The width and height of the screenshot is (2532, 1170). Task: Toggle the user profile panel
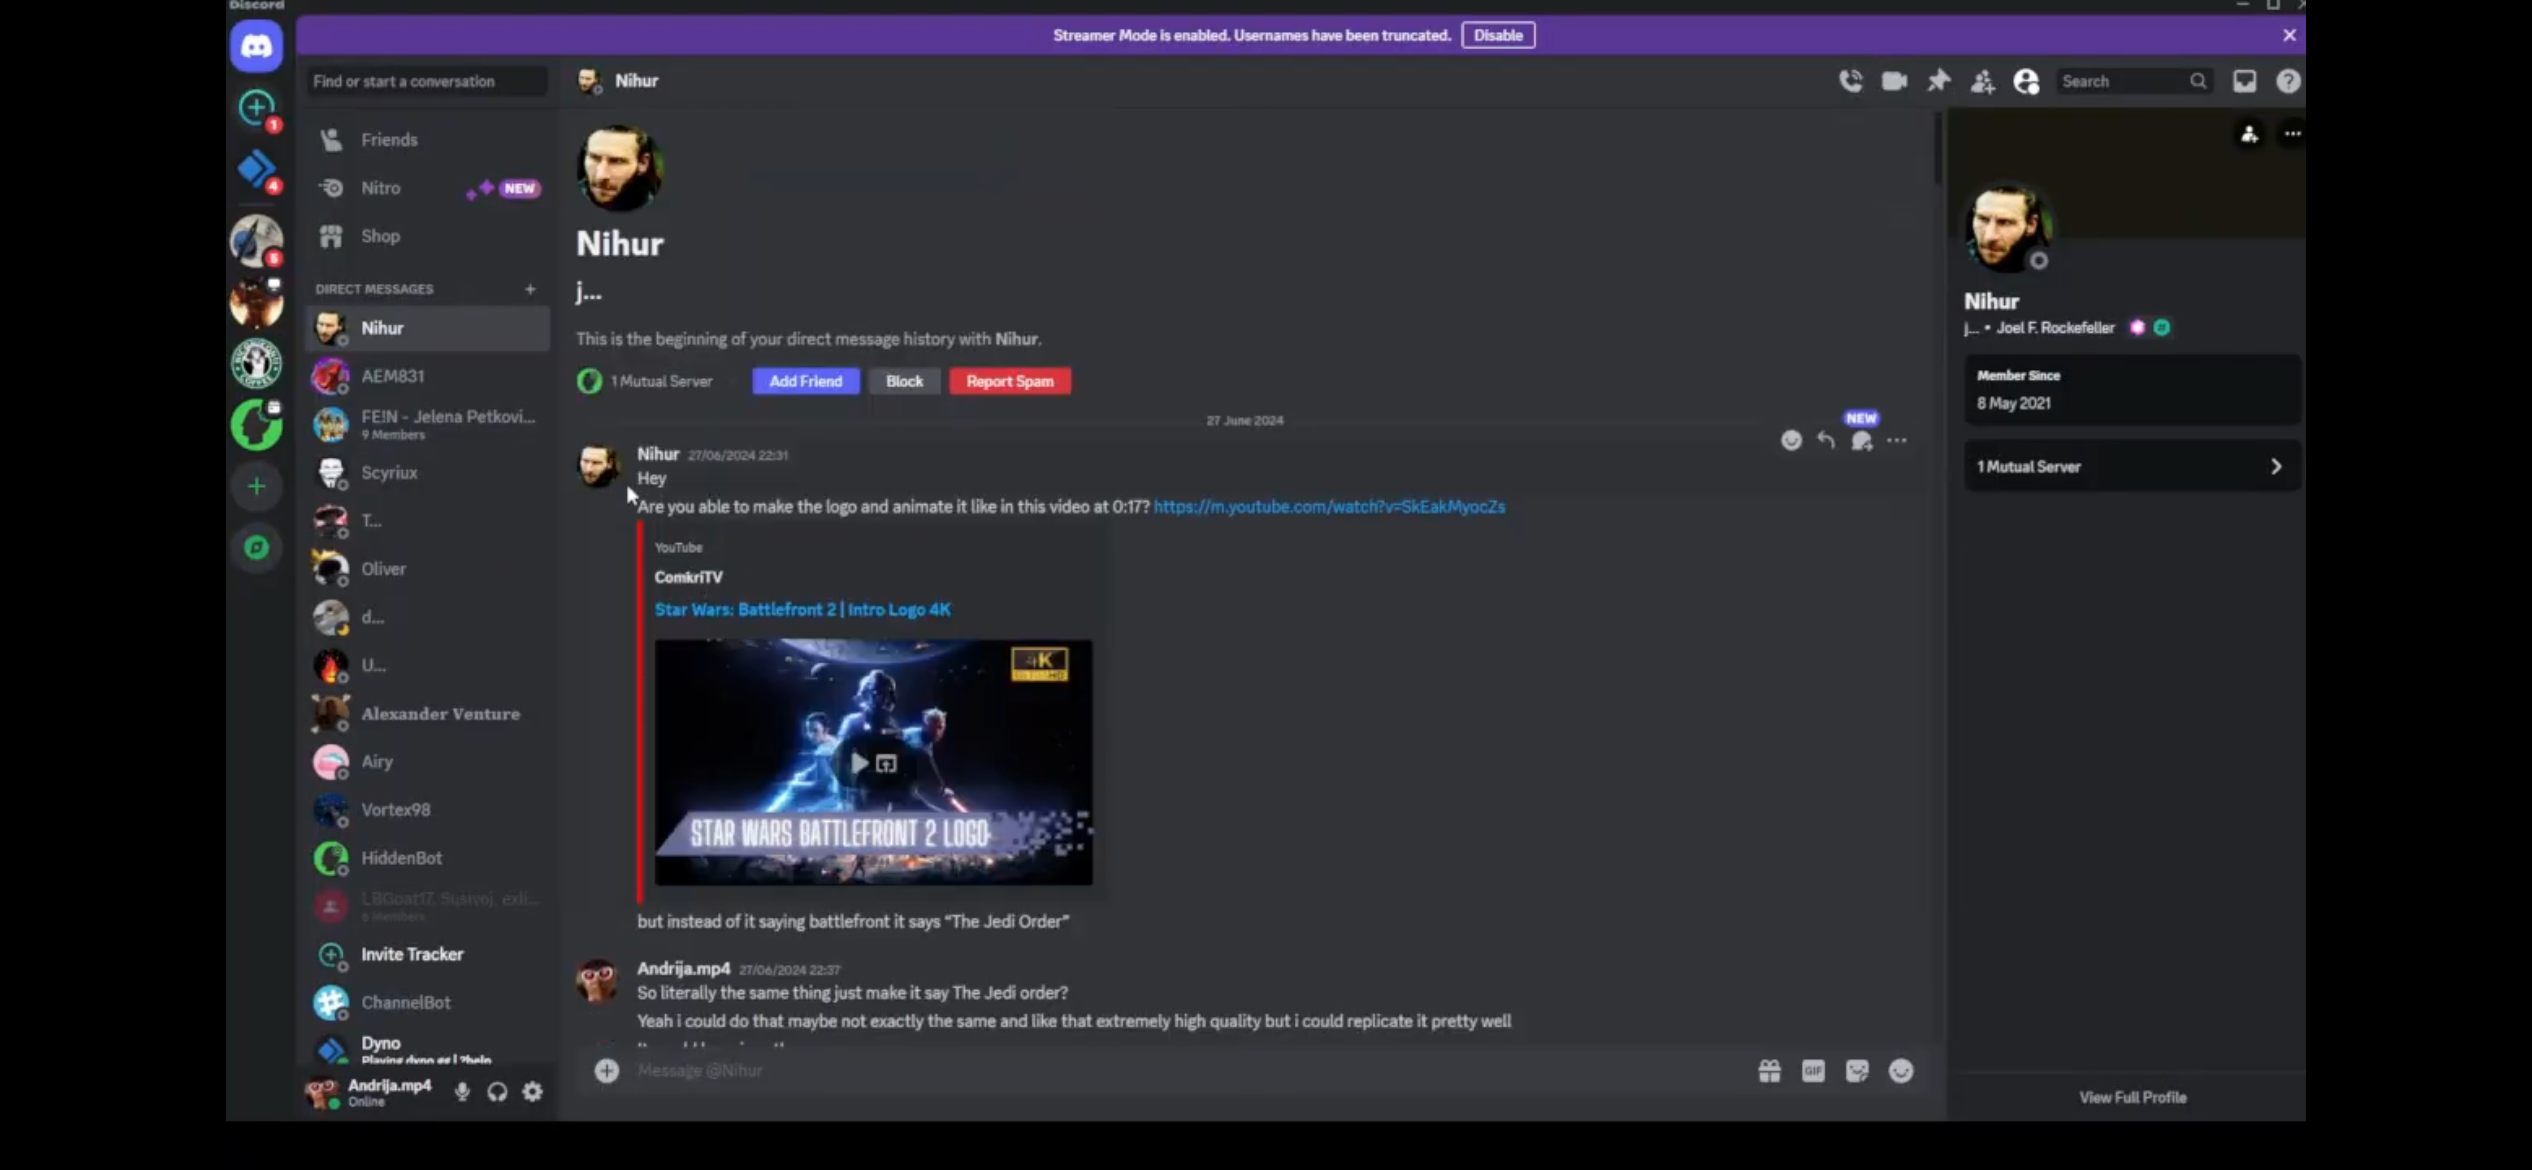click(2026, 81)
